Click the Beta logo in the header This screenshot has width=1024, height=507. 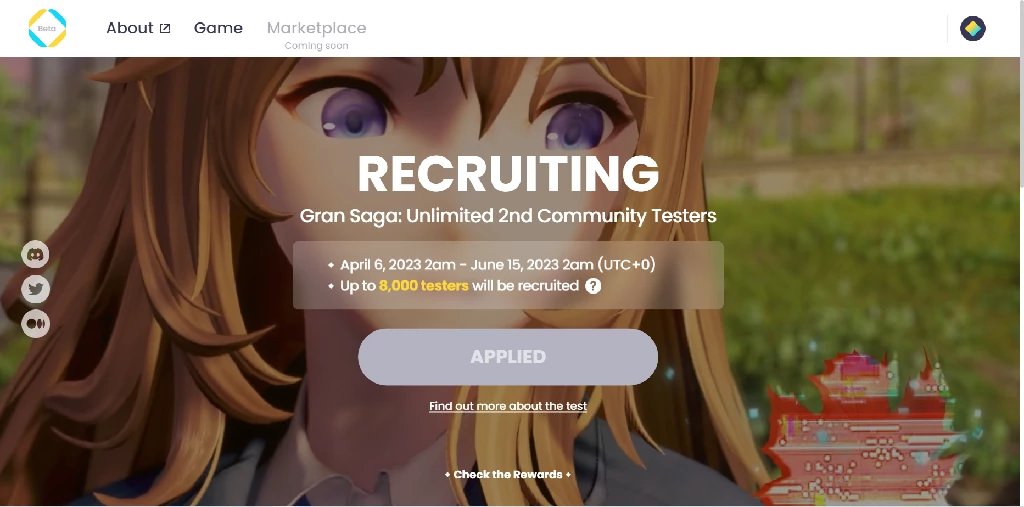pyautogui.click(x=47, y=28)
